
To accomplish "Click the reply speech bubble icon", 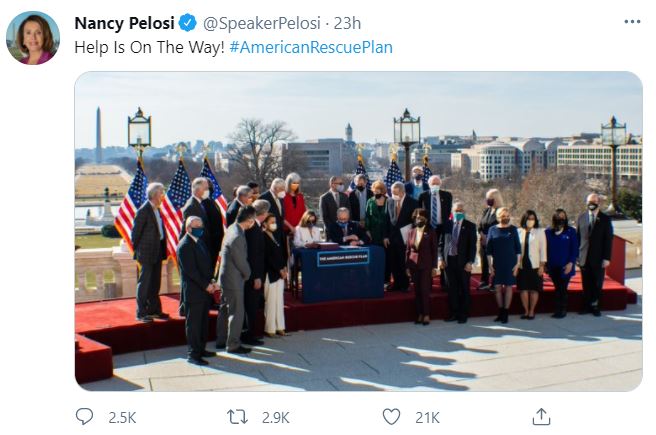I will (x=84, y=416).
